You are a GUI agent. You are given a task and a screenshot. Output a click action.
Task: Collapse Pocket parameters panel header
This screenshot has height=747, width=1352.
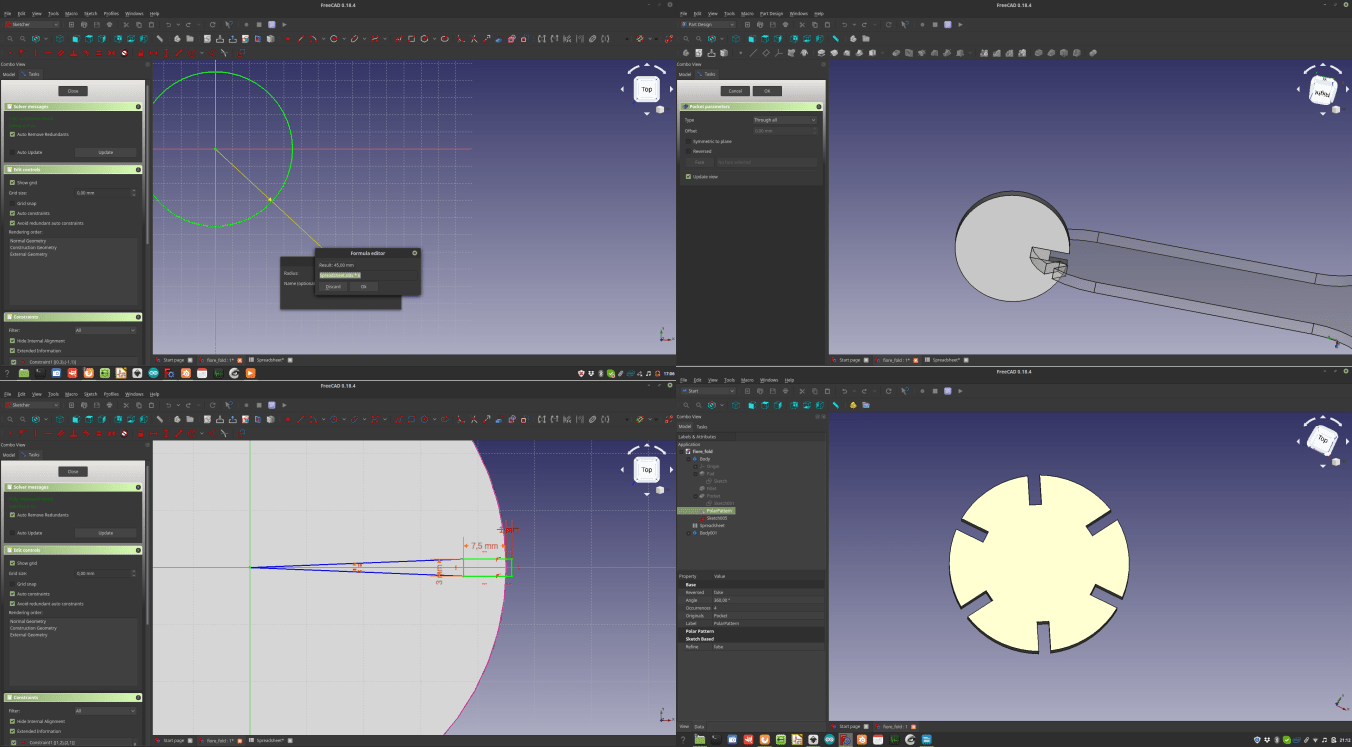pyautogui.click(x=819, y=107)
